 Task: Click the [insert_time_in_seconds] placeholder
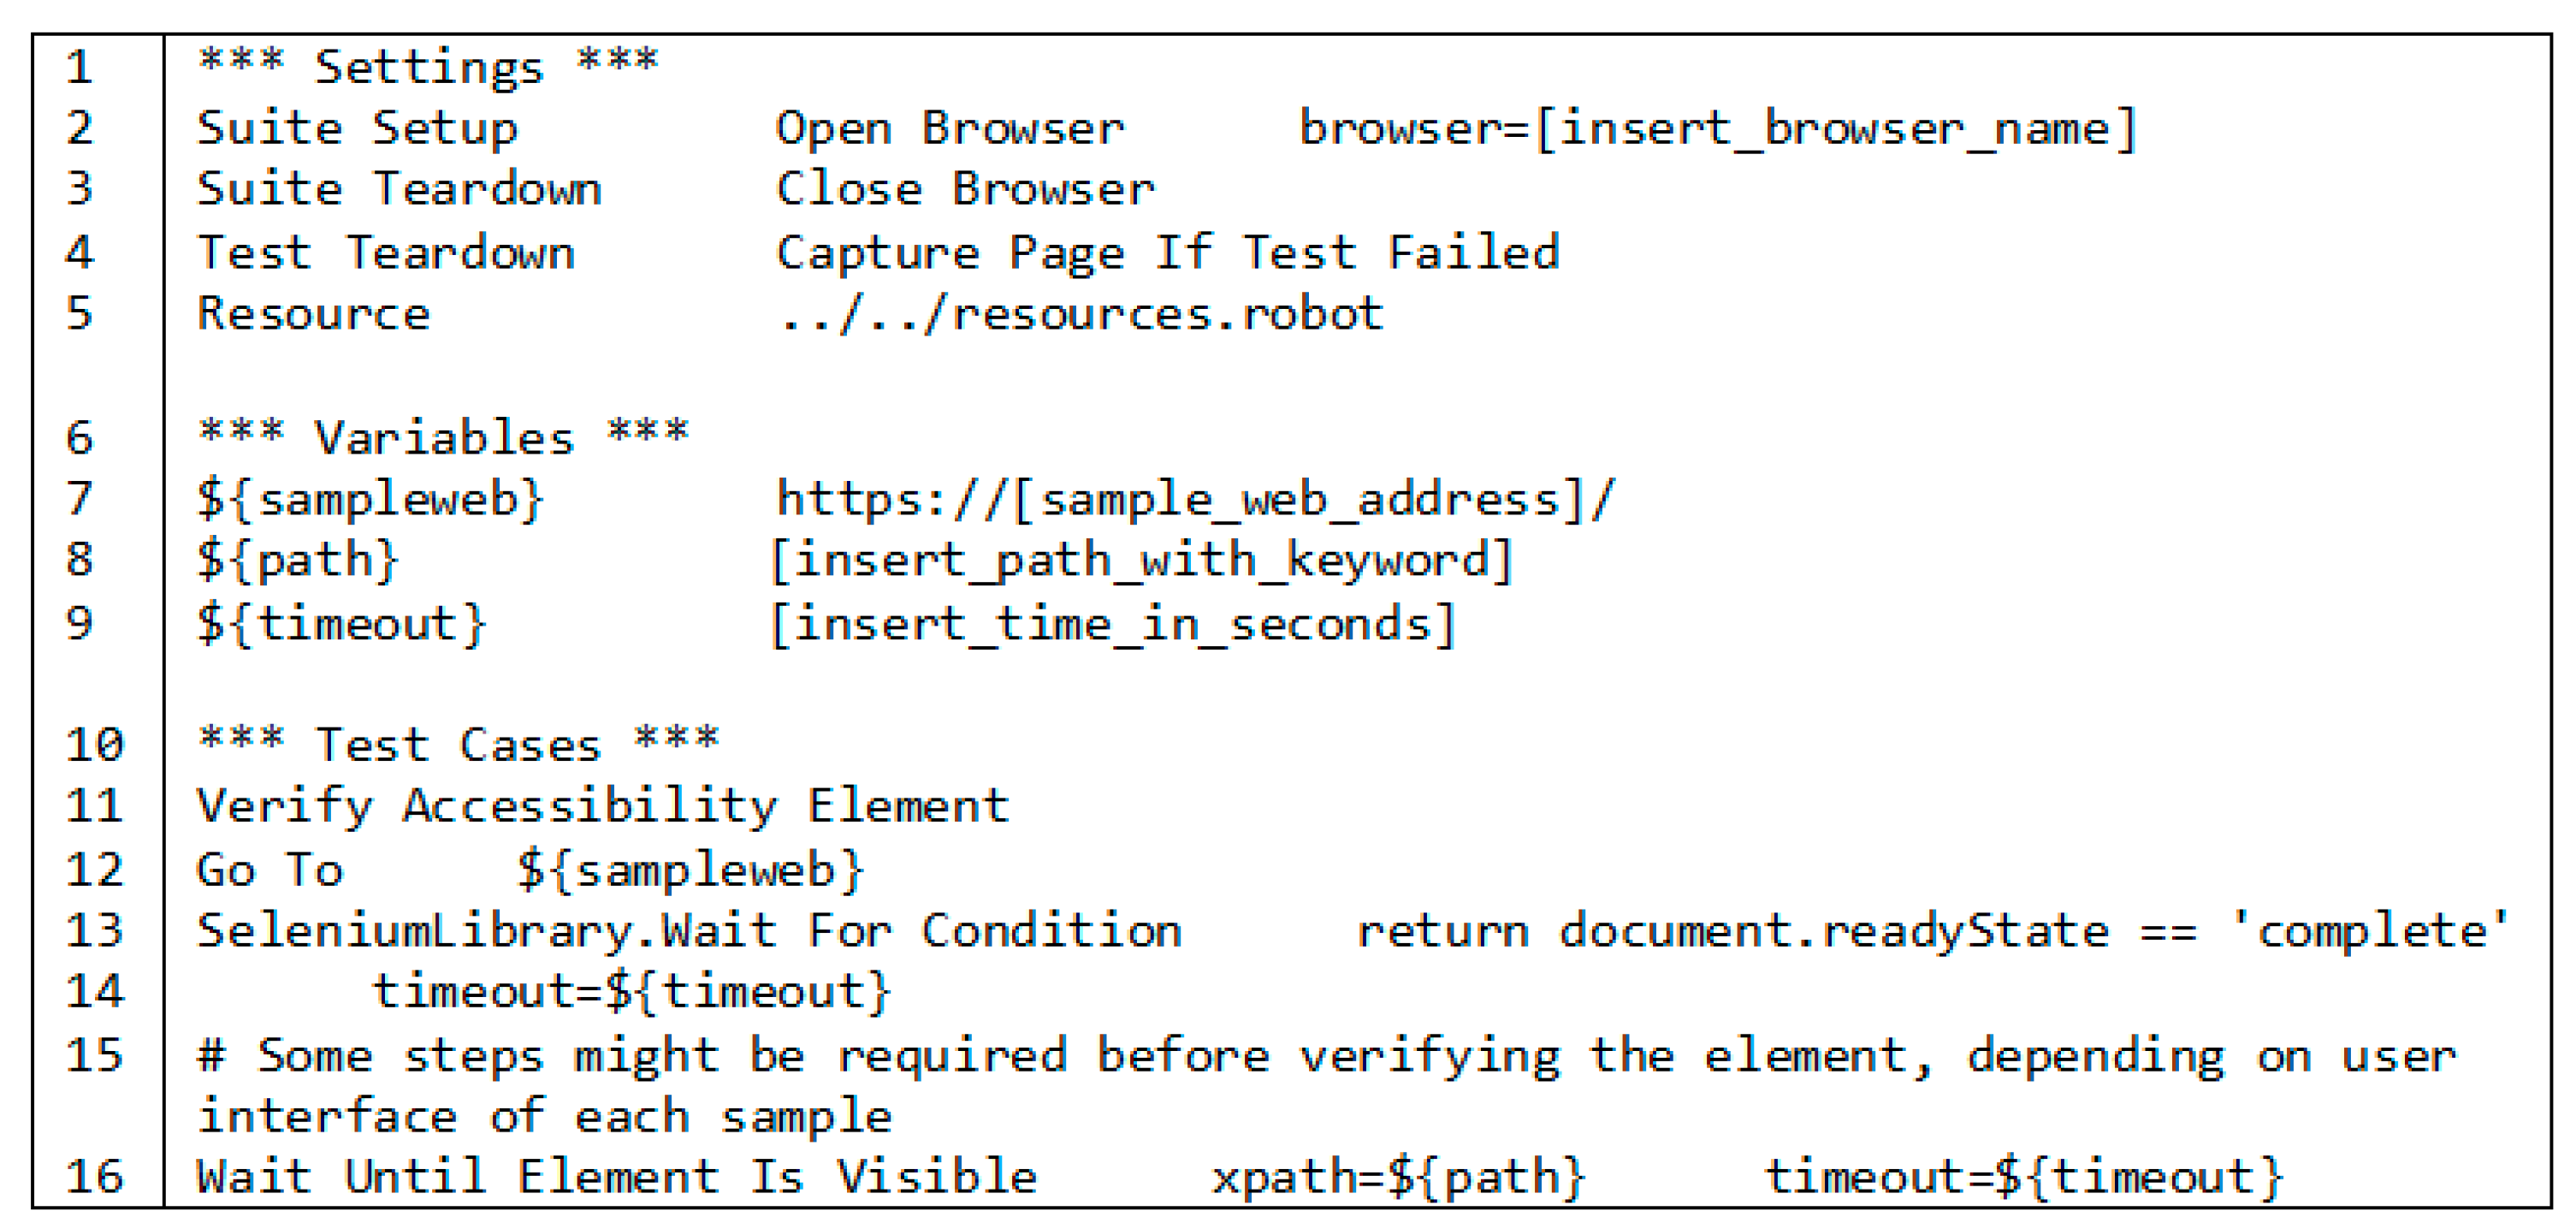[x=1112, y=624]
